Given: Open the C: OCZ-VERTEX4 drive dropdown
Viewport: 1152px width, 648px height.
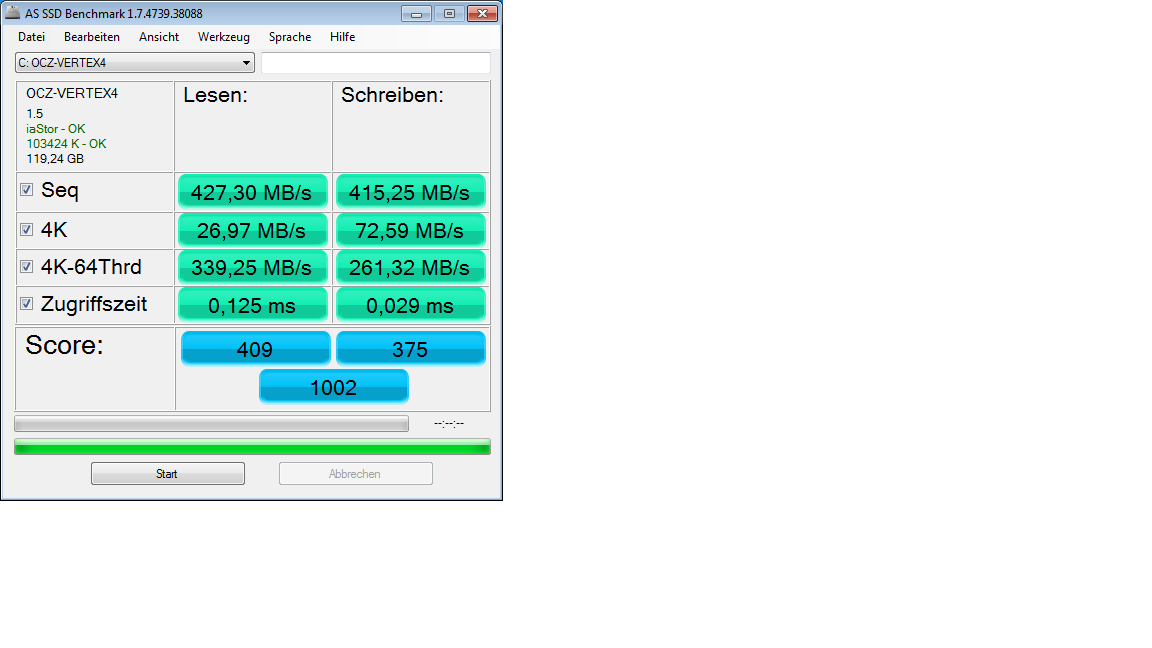Looking at the screenshot, I should 134,62.
